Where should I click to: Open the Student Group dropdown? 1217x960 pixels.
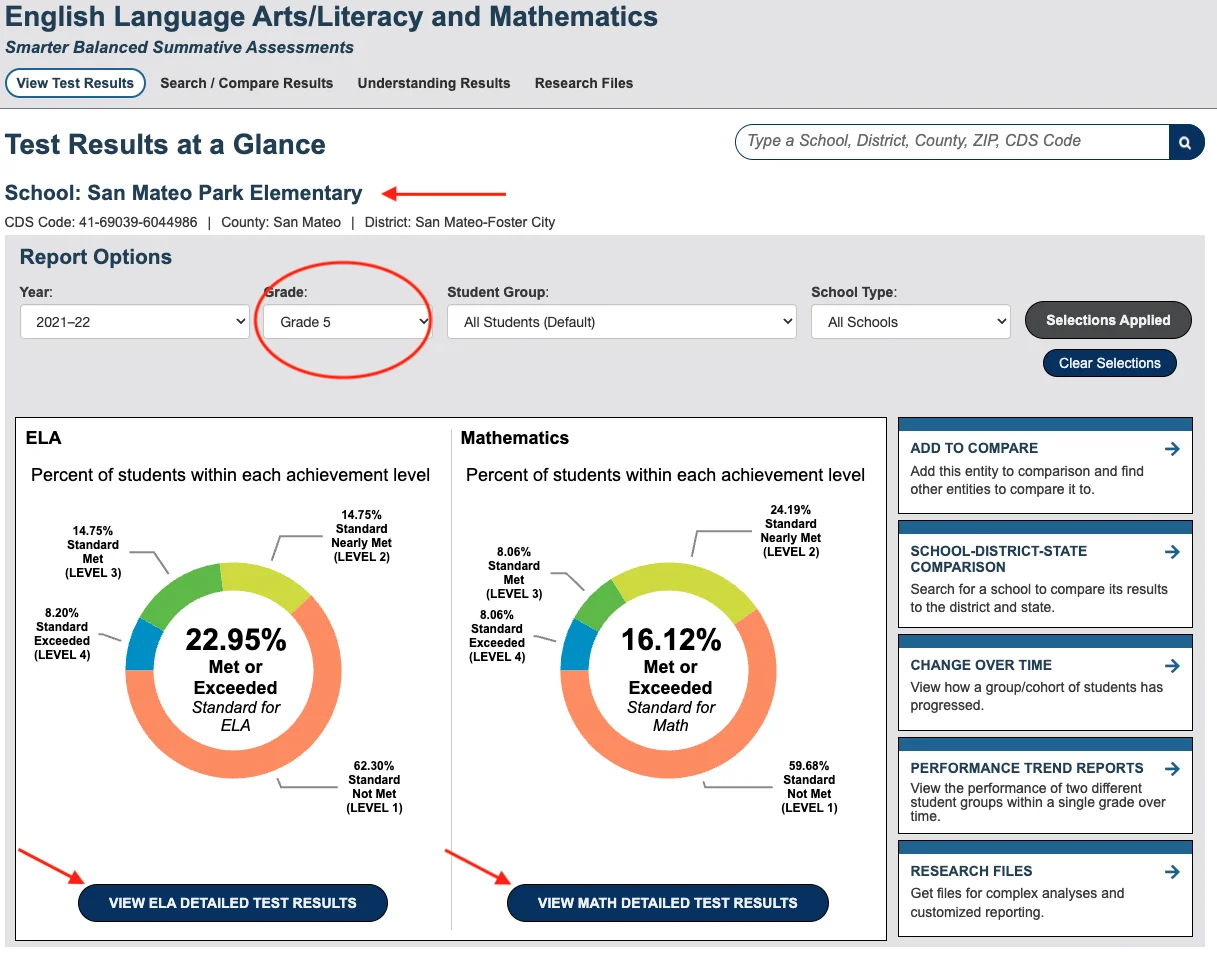[621, 322]
